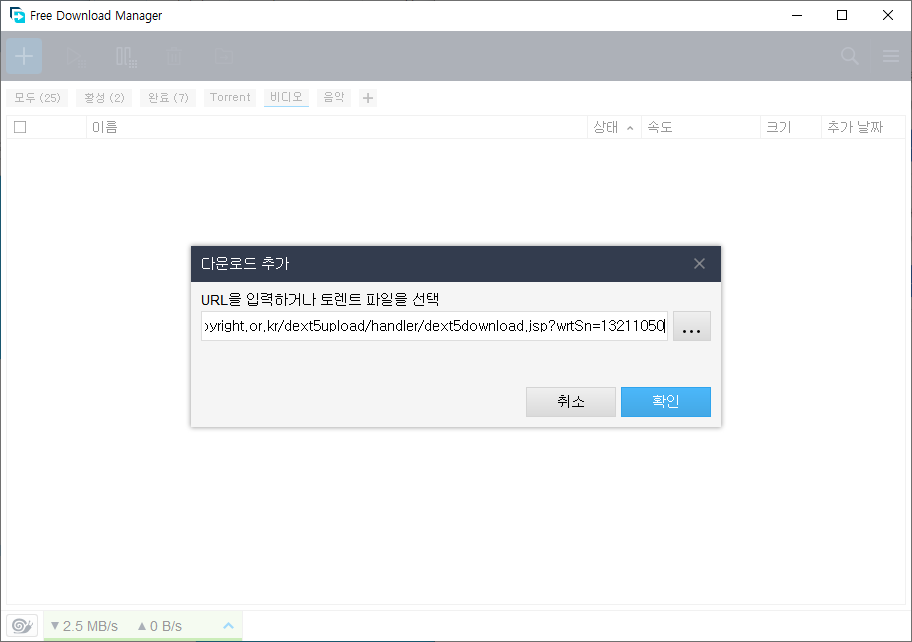Select the 음악 filter tab
The image size is (912, 642).
click(334, 98)
